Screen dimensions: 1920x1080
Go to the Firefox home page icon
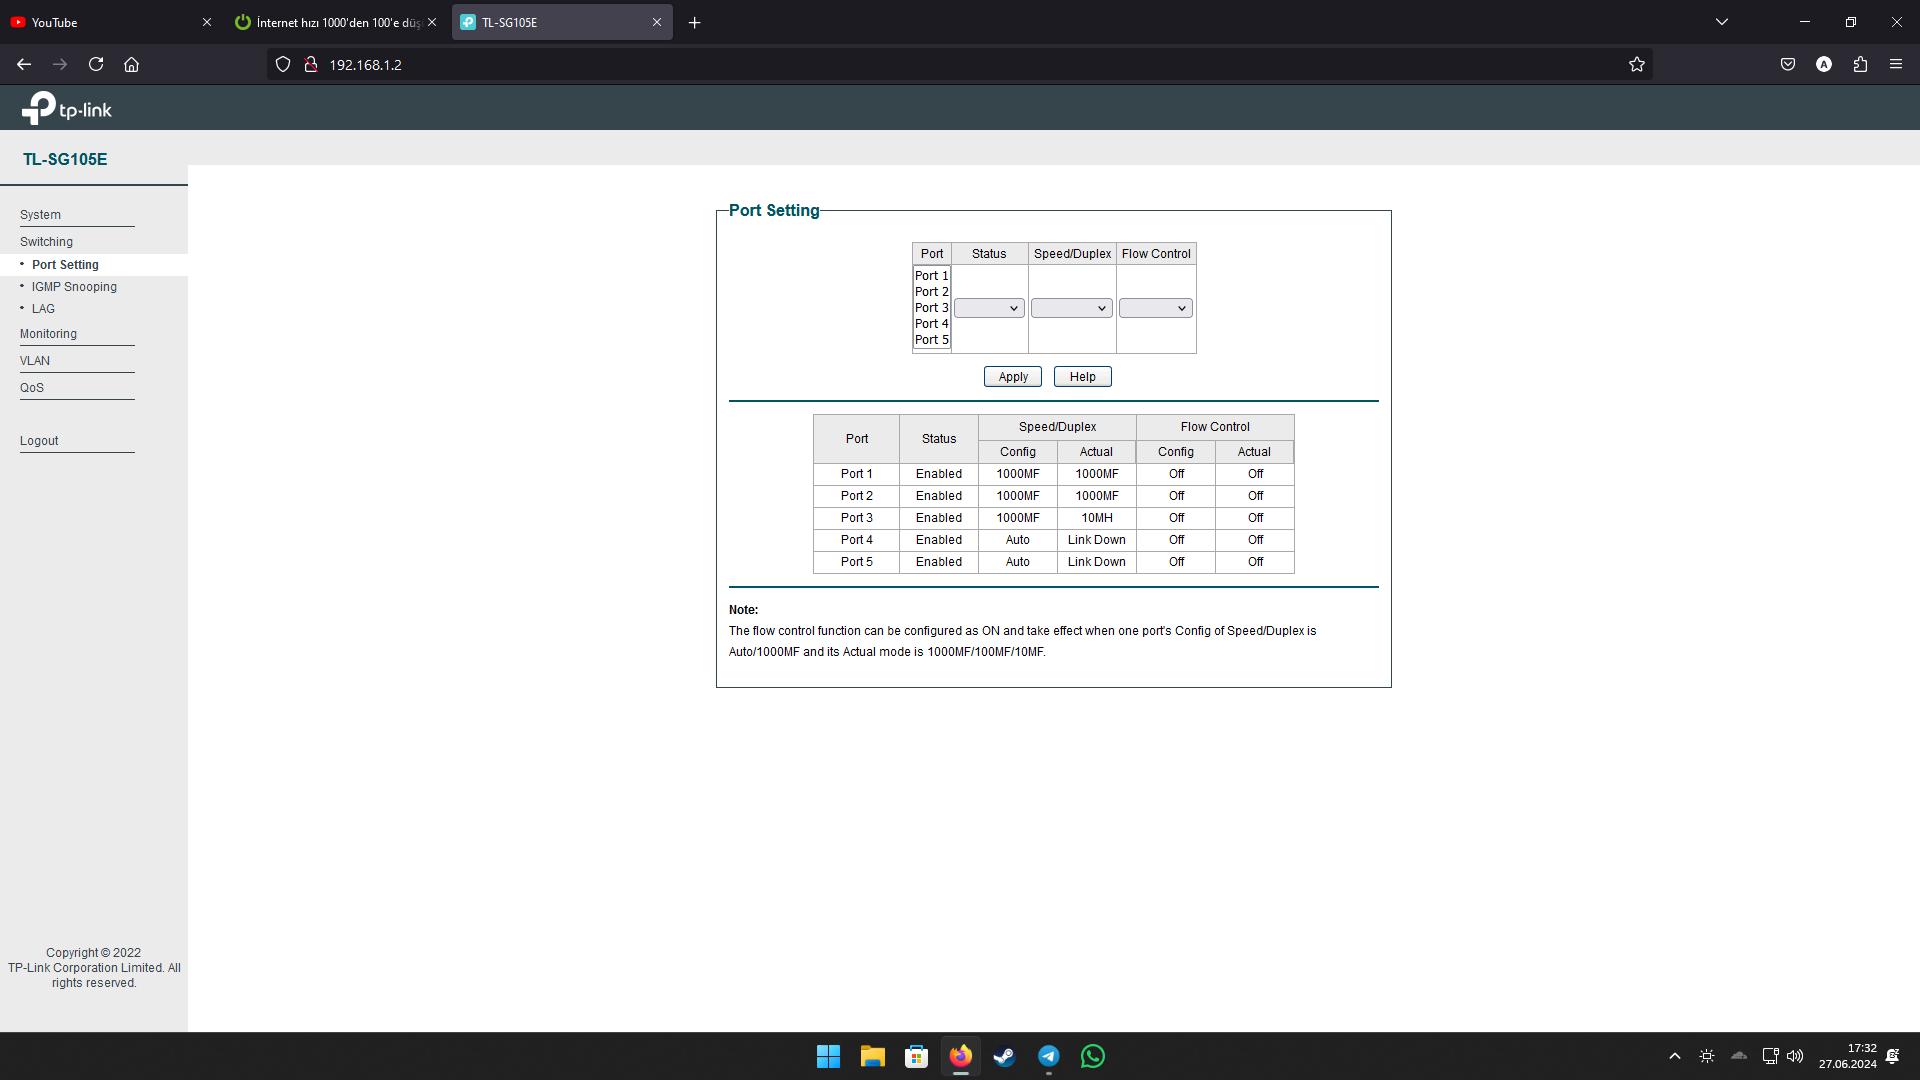coord(131,64)
